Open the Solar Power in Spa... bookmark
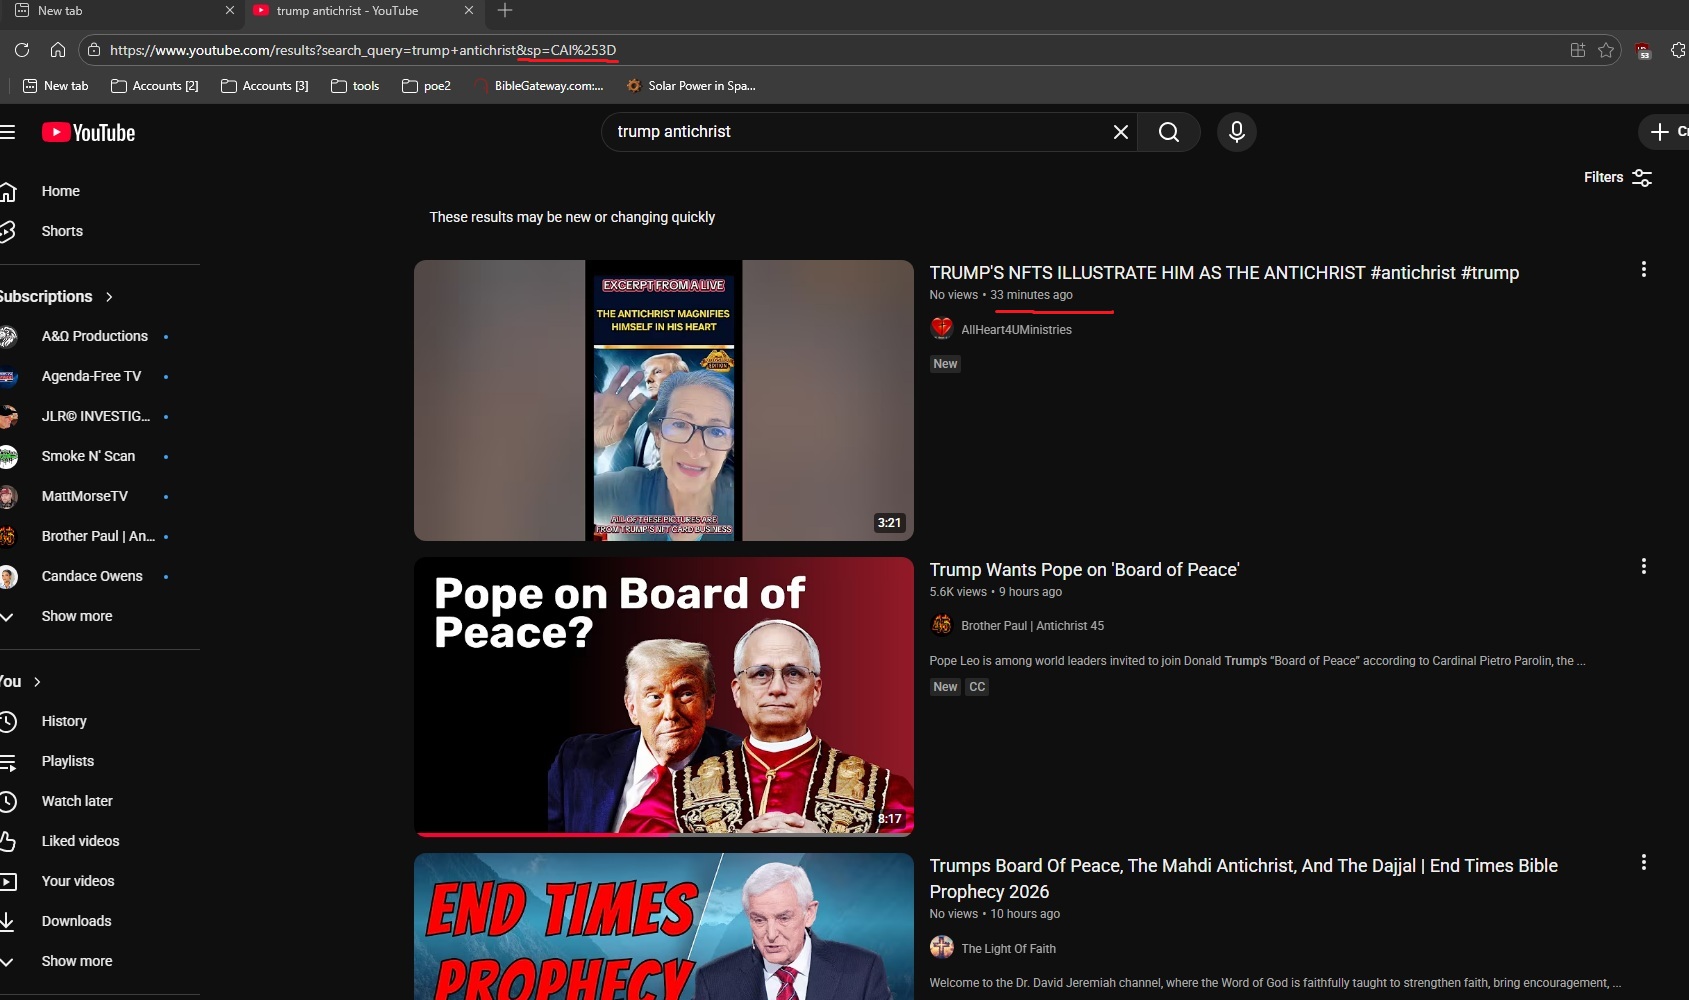 691,86
